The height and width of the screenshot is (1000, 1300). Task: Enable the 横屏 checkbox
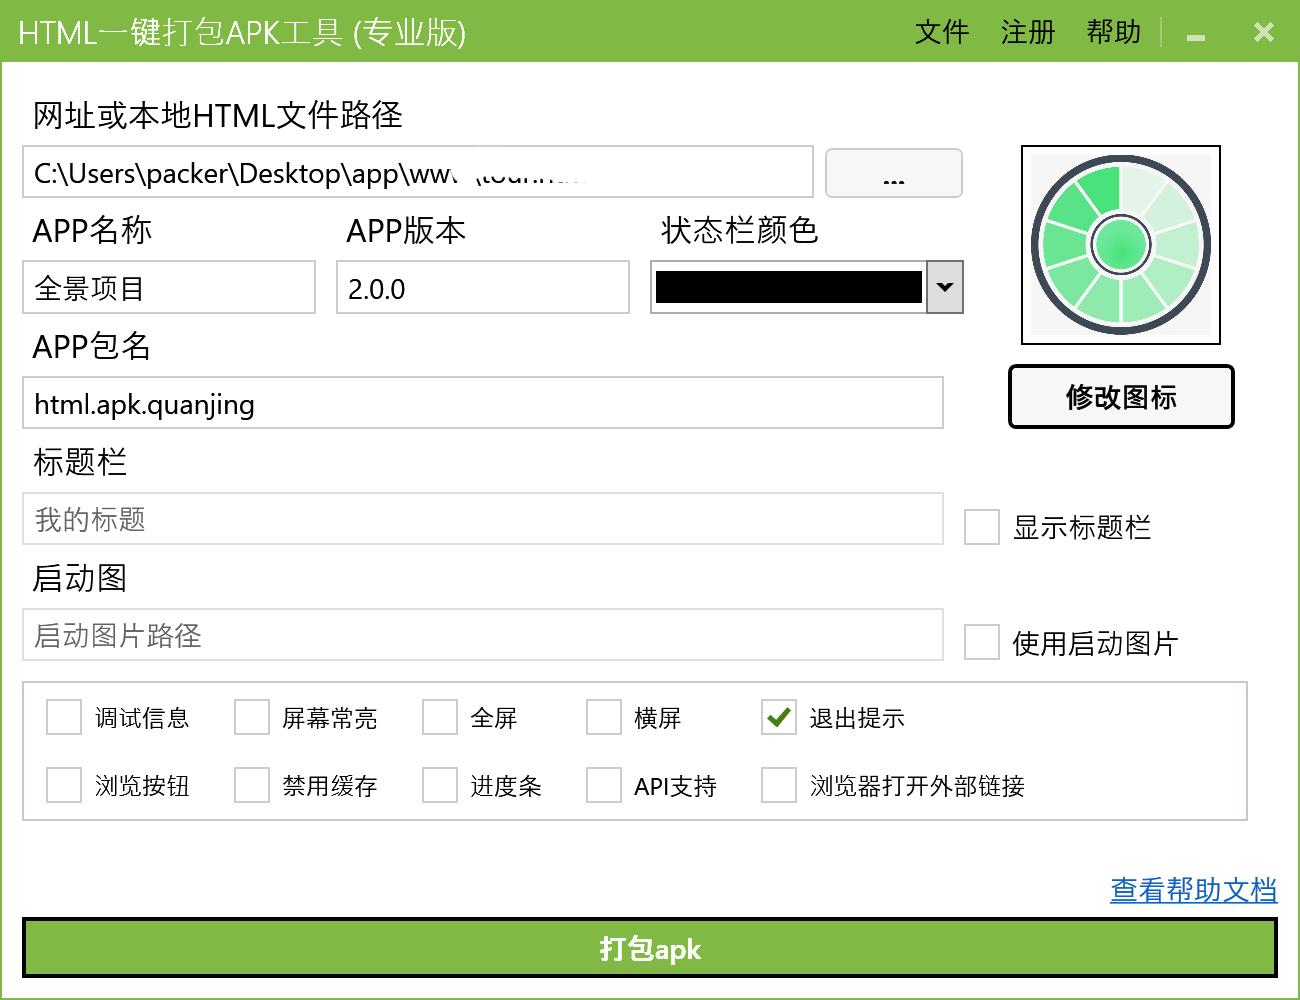(603, 717)
